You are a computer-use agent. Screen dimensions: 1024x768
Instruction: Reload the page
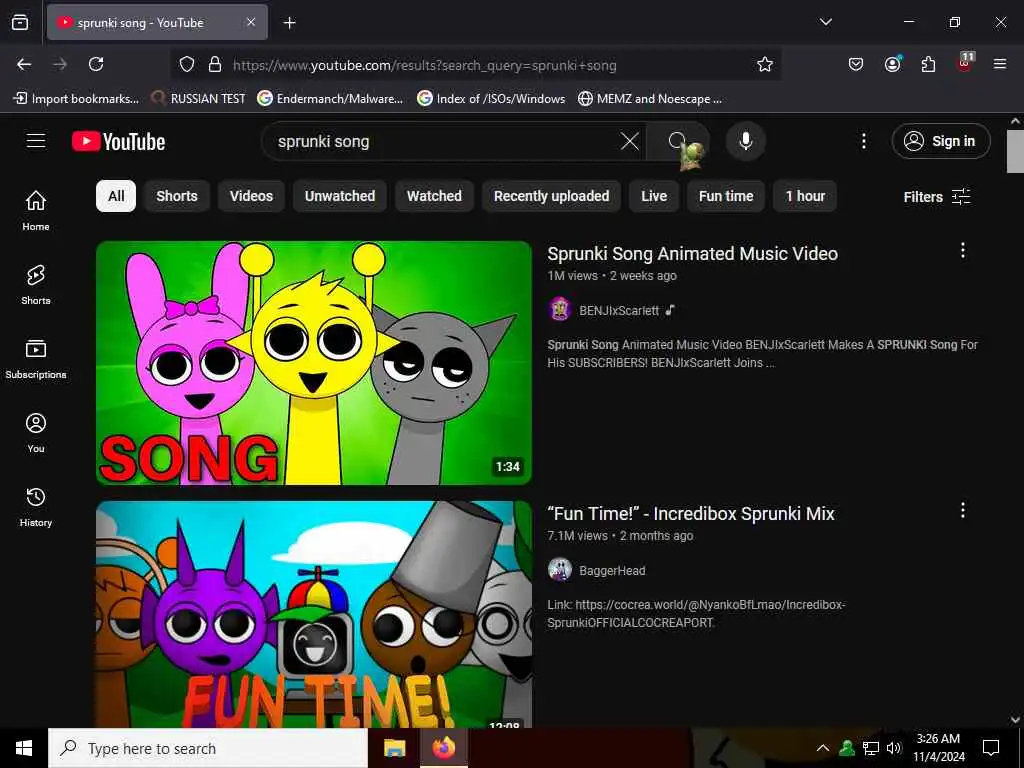[x=96, y=64]
